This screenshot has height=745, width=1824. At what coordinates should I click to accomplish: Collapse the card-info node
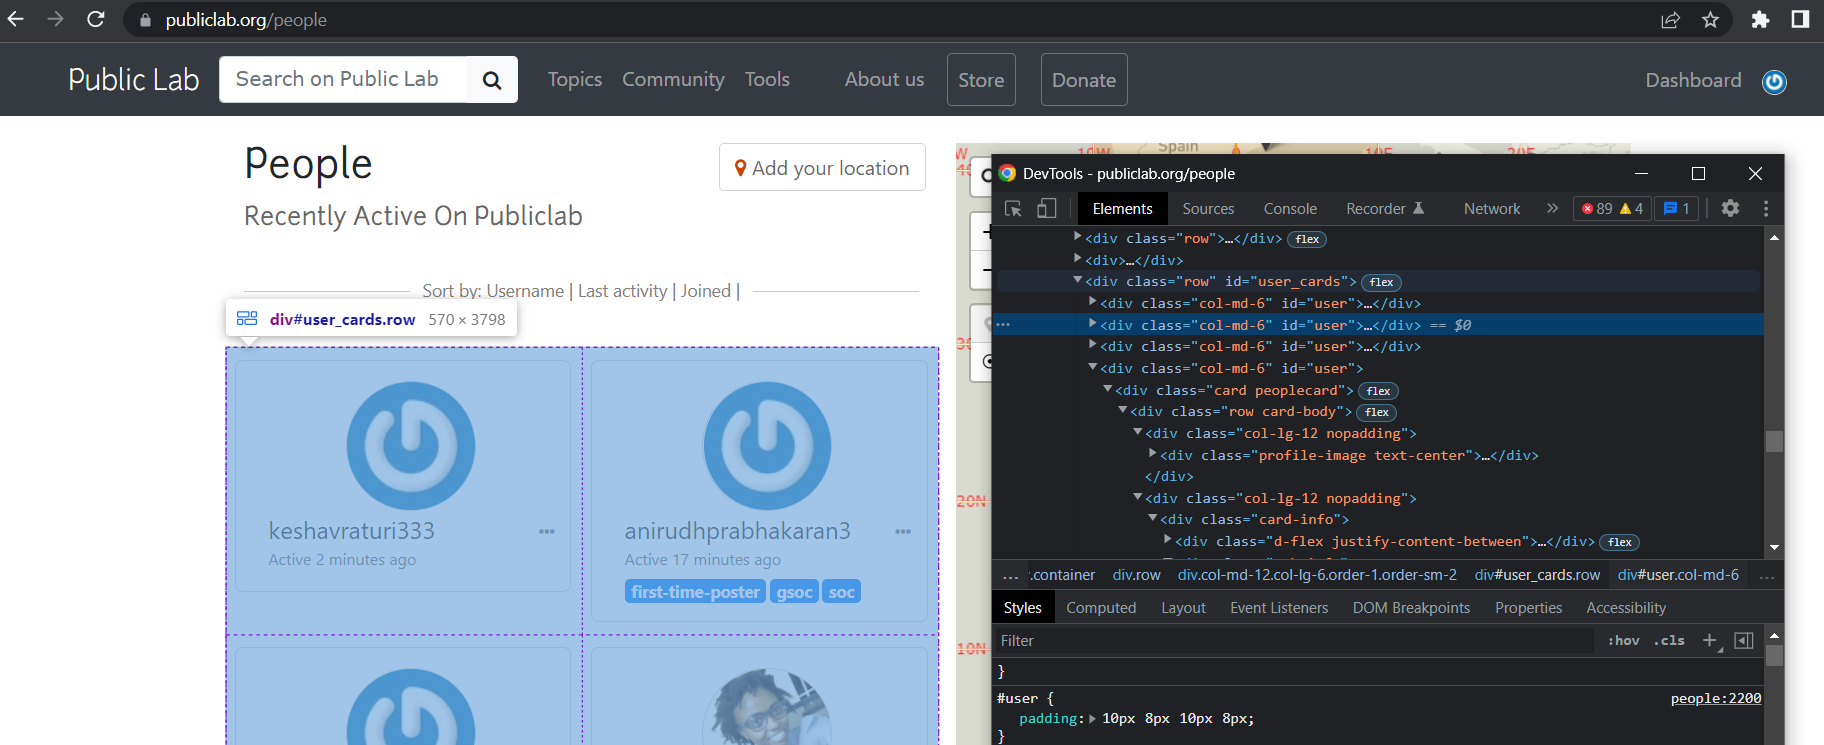coord(1153,519)
